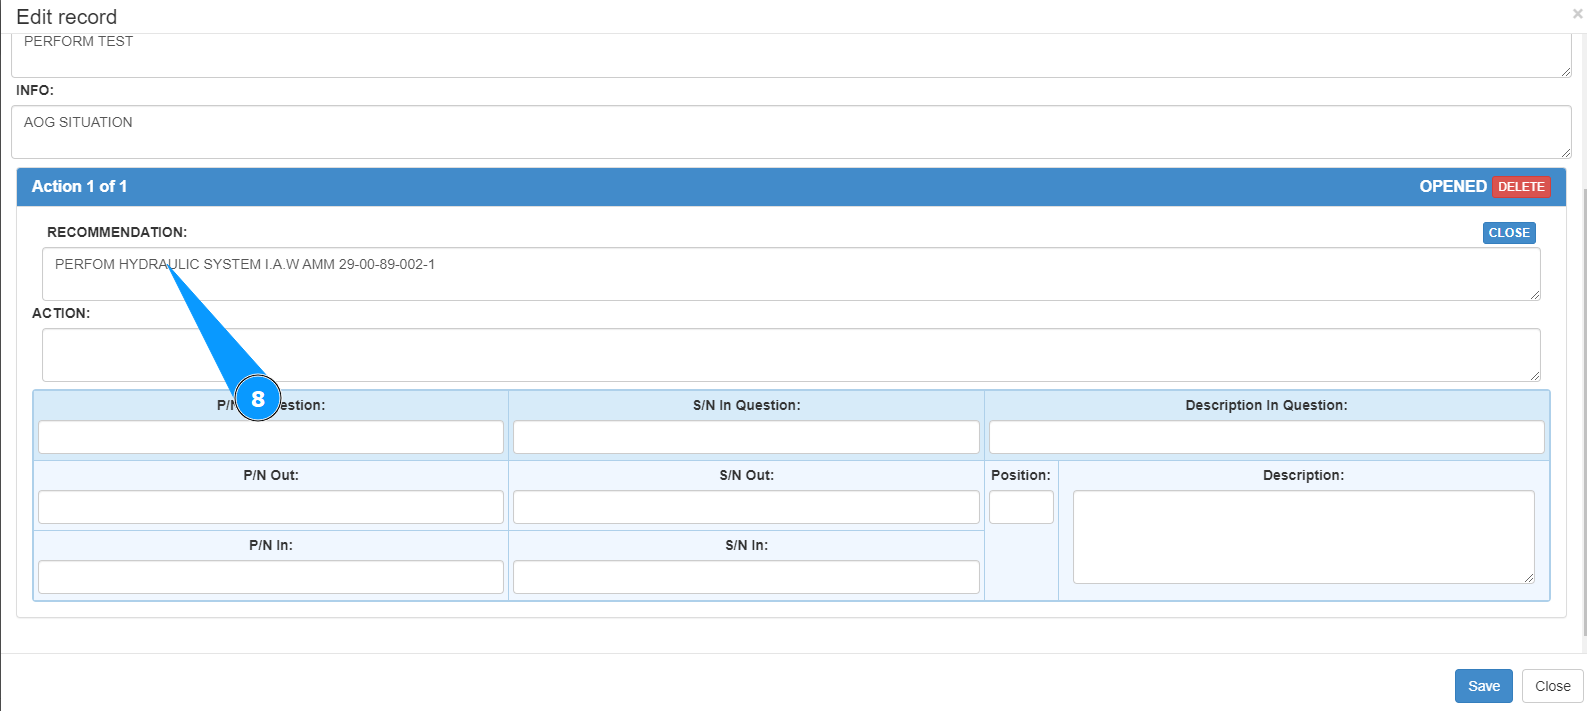
Task: Focus the P/N Out input field
Action: pos(271,507)
